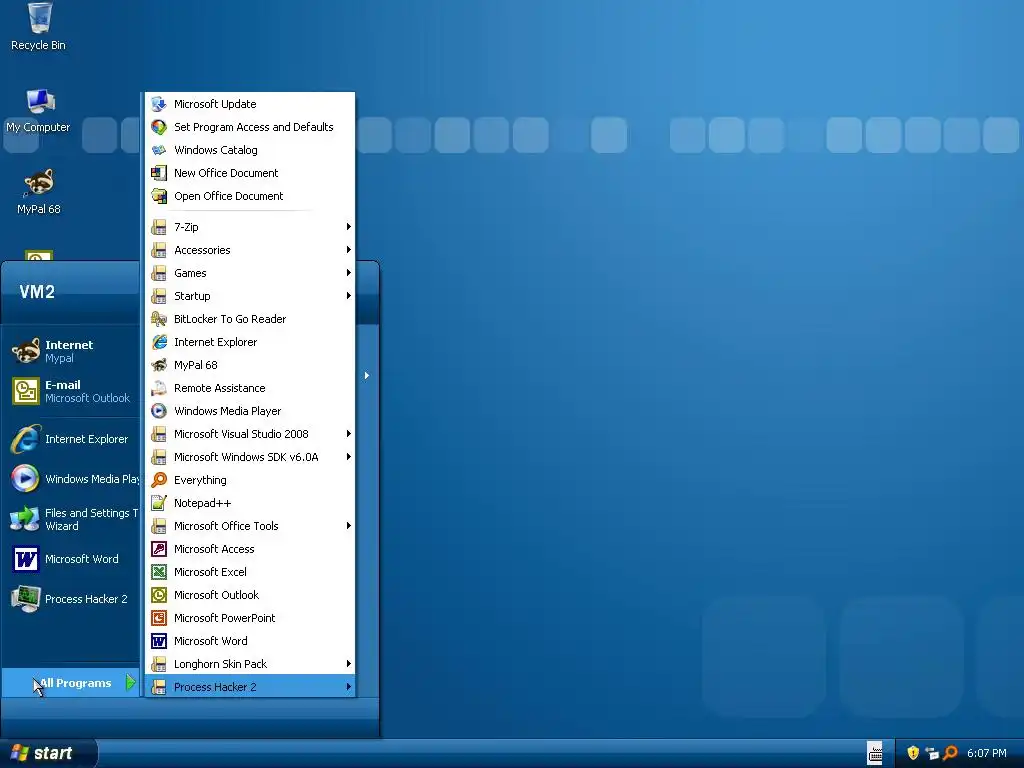Screen dimensions: 1024x768
Task: Open Files and Settings Transfer Wizard
Action: coord(72,519)
